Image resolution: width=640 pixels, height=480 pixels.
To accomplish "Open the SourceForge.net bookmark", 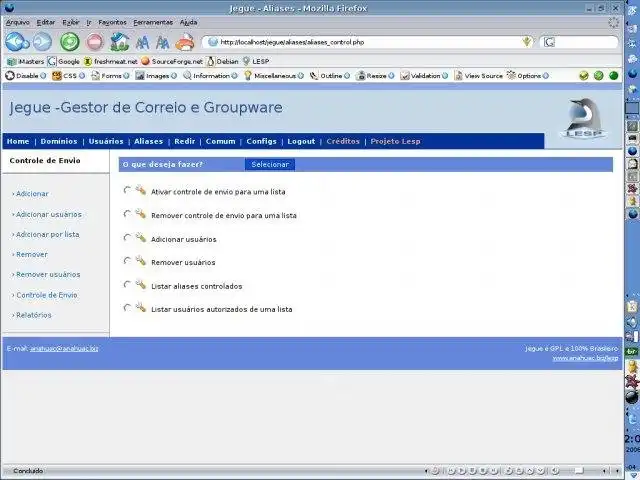I will click(x=172, y=62).
